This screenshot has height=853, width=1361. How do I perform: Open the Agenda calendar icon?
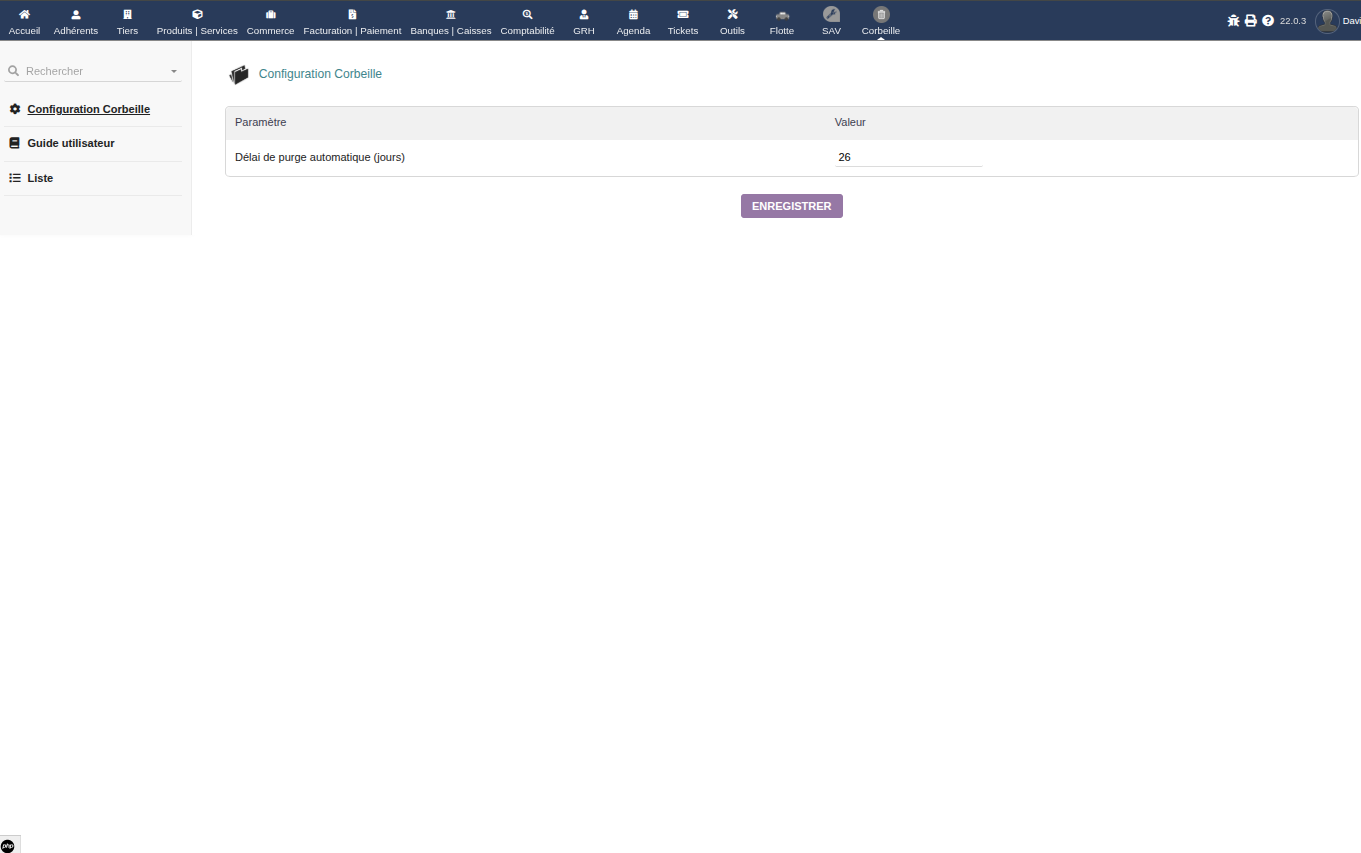point(633,14)
